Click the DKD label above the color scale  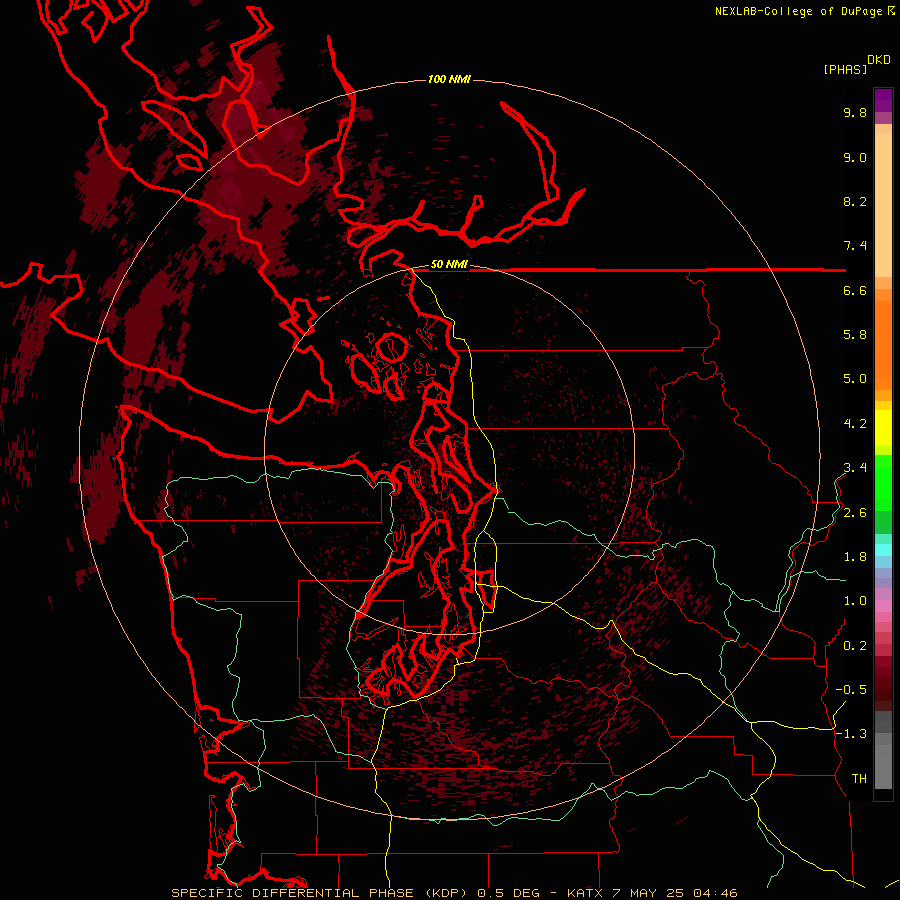(879, 60)
